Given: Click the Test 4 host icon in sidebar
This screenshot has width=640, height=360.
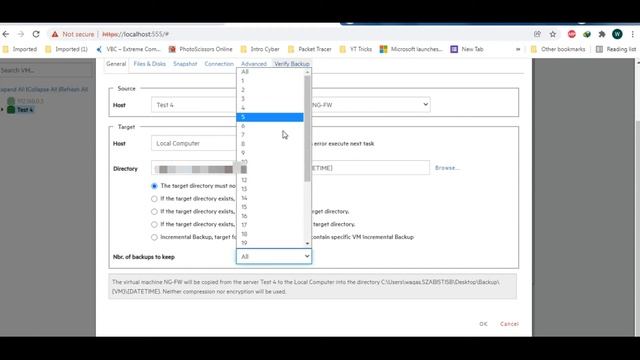Looking at the screenshot, I should click(11, 109).
